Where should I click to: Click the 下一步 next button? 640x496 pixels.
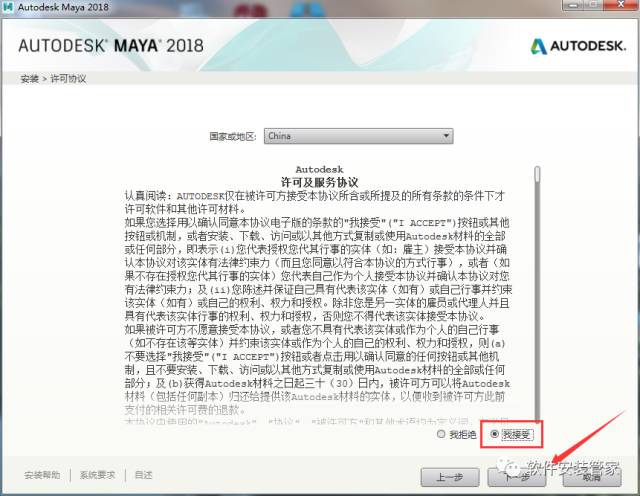[517, 477]
